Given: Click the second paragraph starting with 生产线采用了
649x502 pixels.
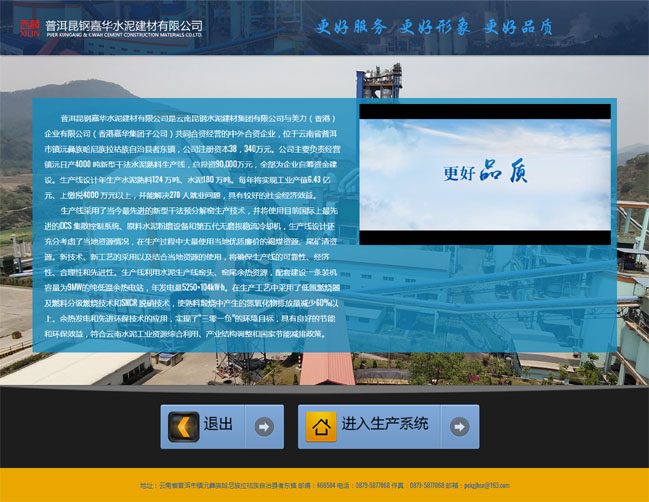Looking at the screenshot, I should coord(195,272).
